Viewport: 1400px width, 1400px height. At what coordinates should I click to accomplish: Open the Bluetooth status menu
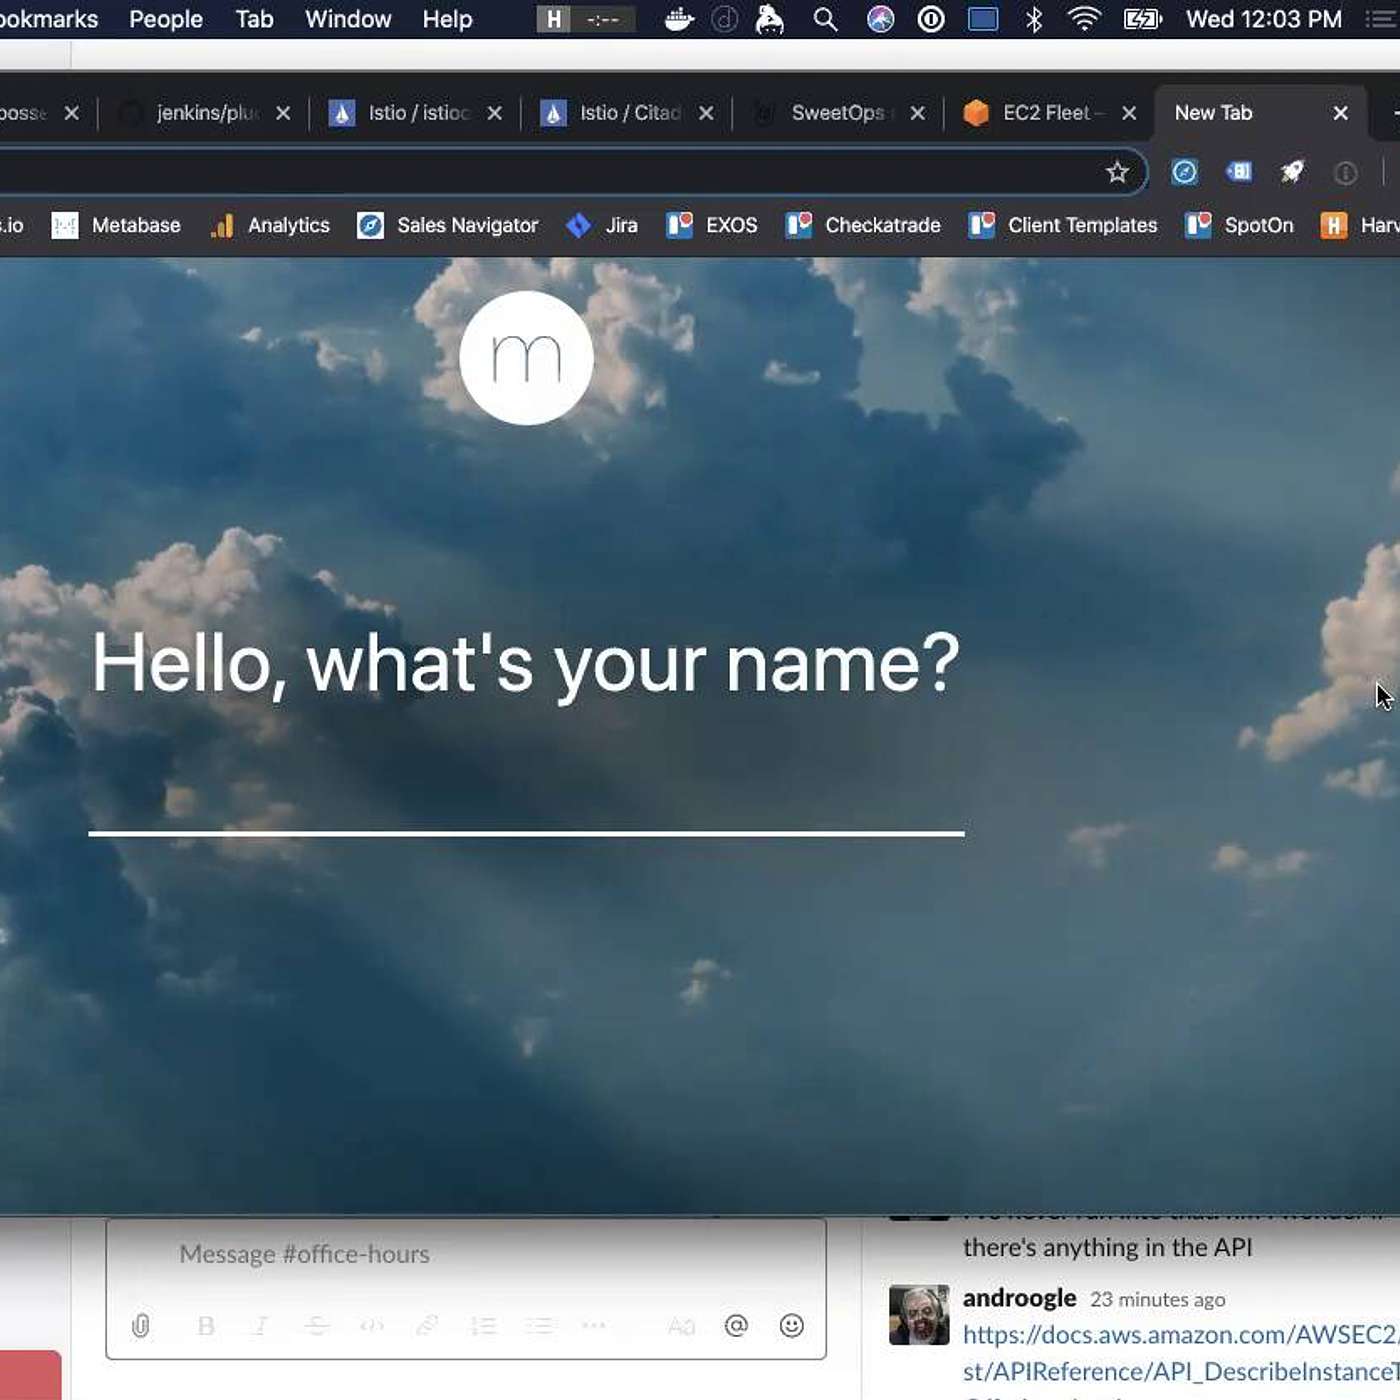tap(1034, 19)
